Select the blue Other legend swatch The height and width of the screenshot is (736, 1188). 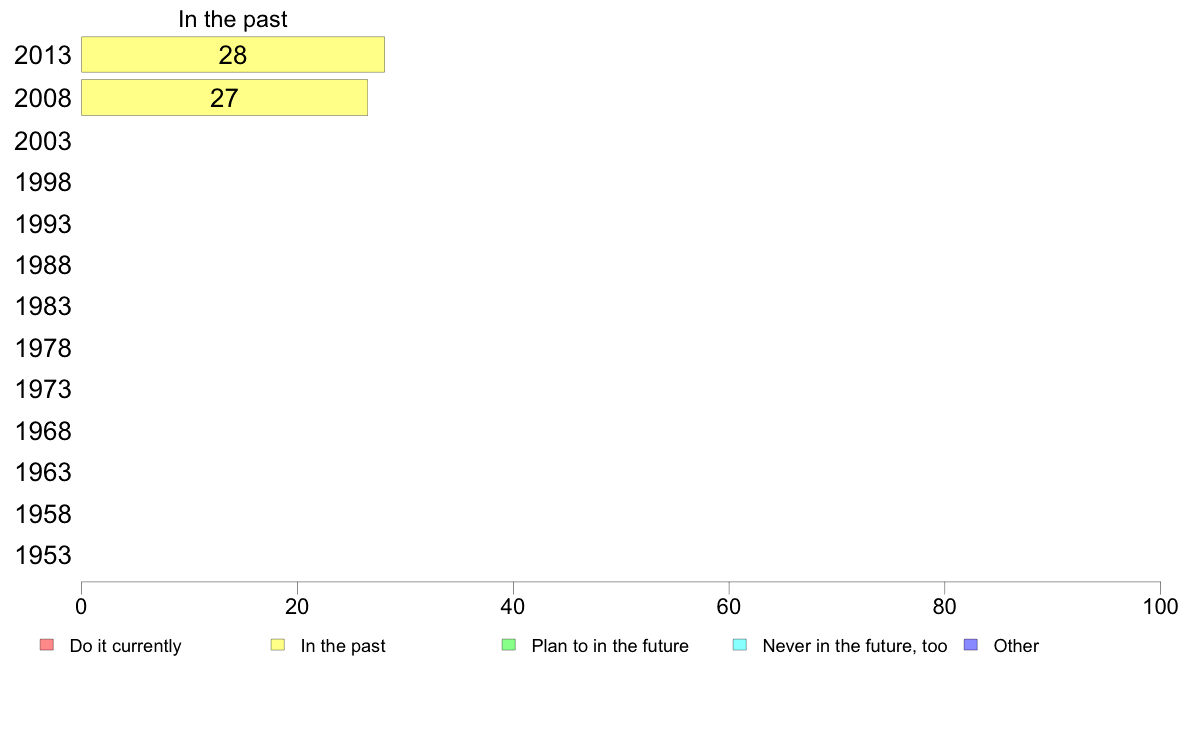[x=971, y=645]
